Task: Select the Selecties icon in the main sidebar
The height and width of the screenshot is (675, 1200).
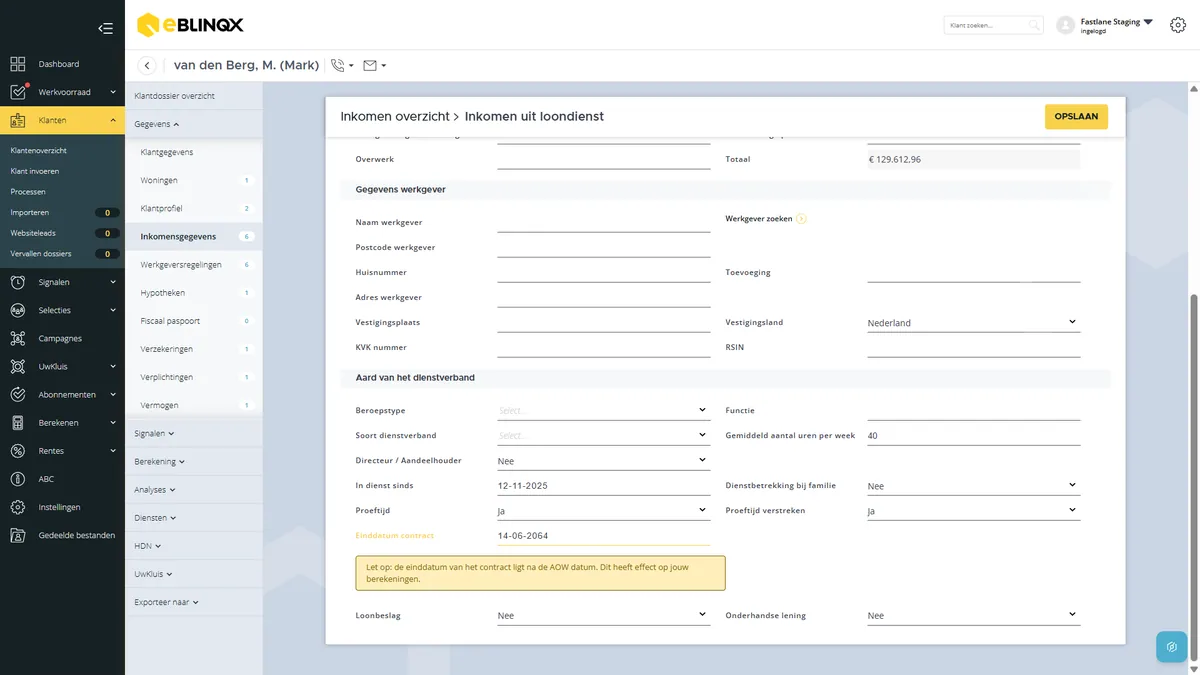Action: [18, 310]
